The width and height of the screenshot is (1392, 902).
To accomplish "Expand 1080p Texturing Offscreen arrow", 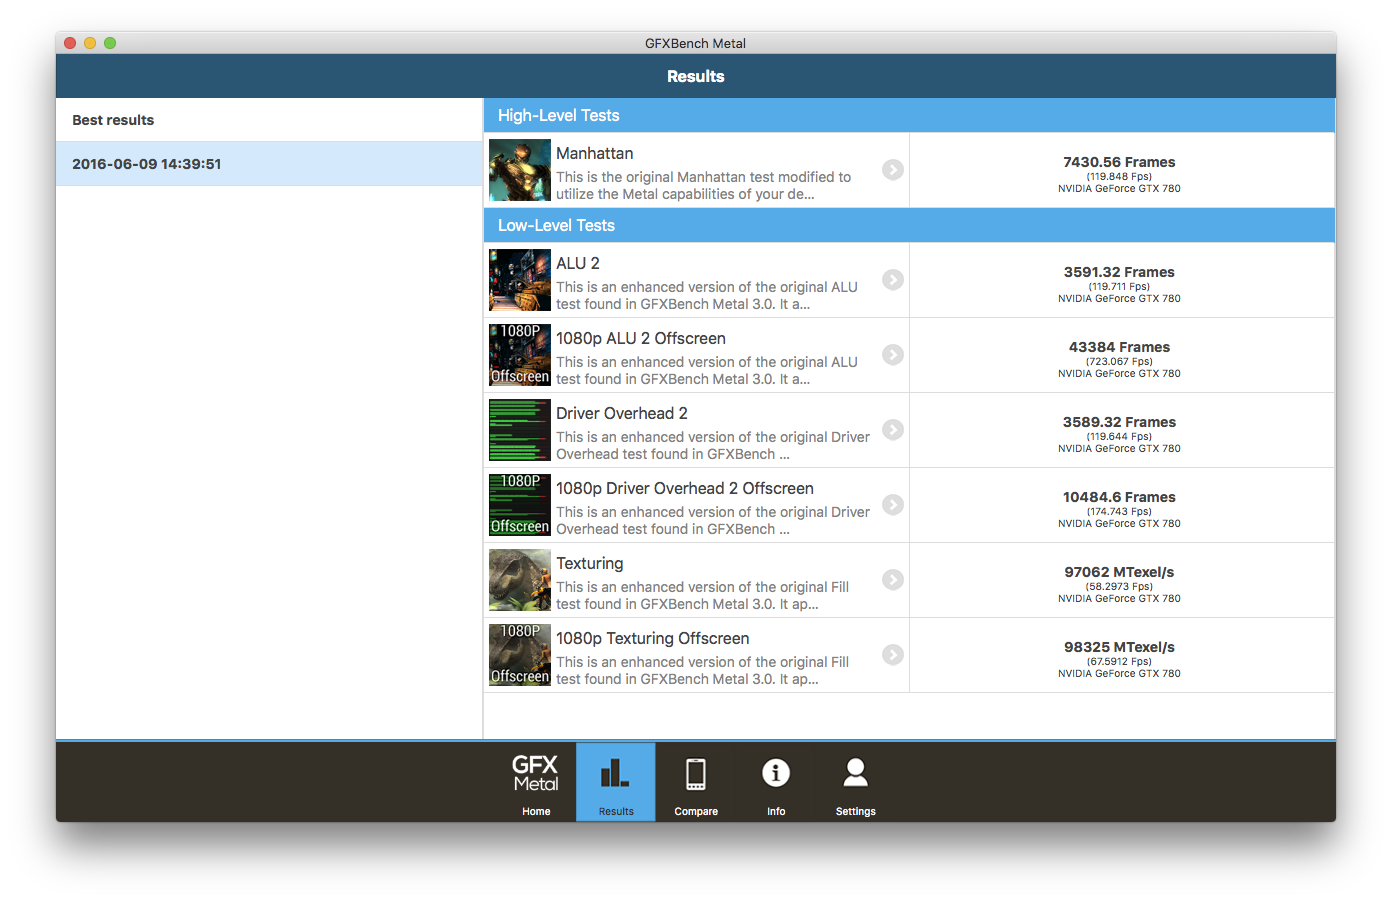I will click(893, 655).
